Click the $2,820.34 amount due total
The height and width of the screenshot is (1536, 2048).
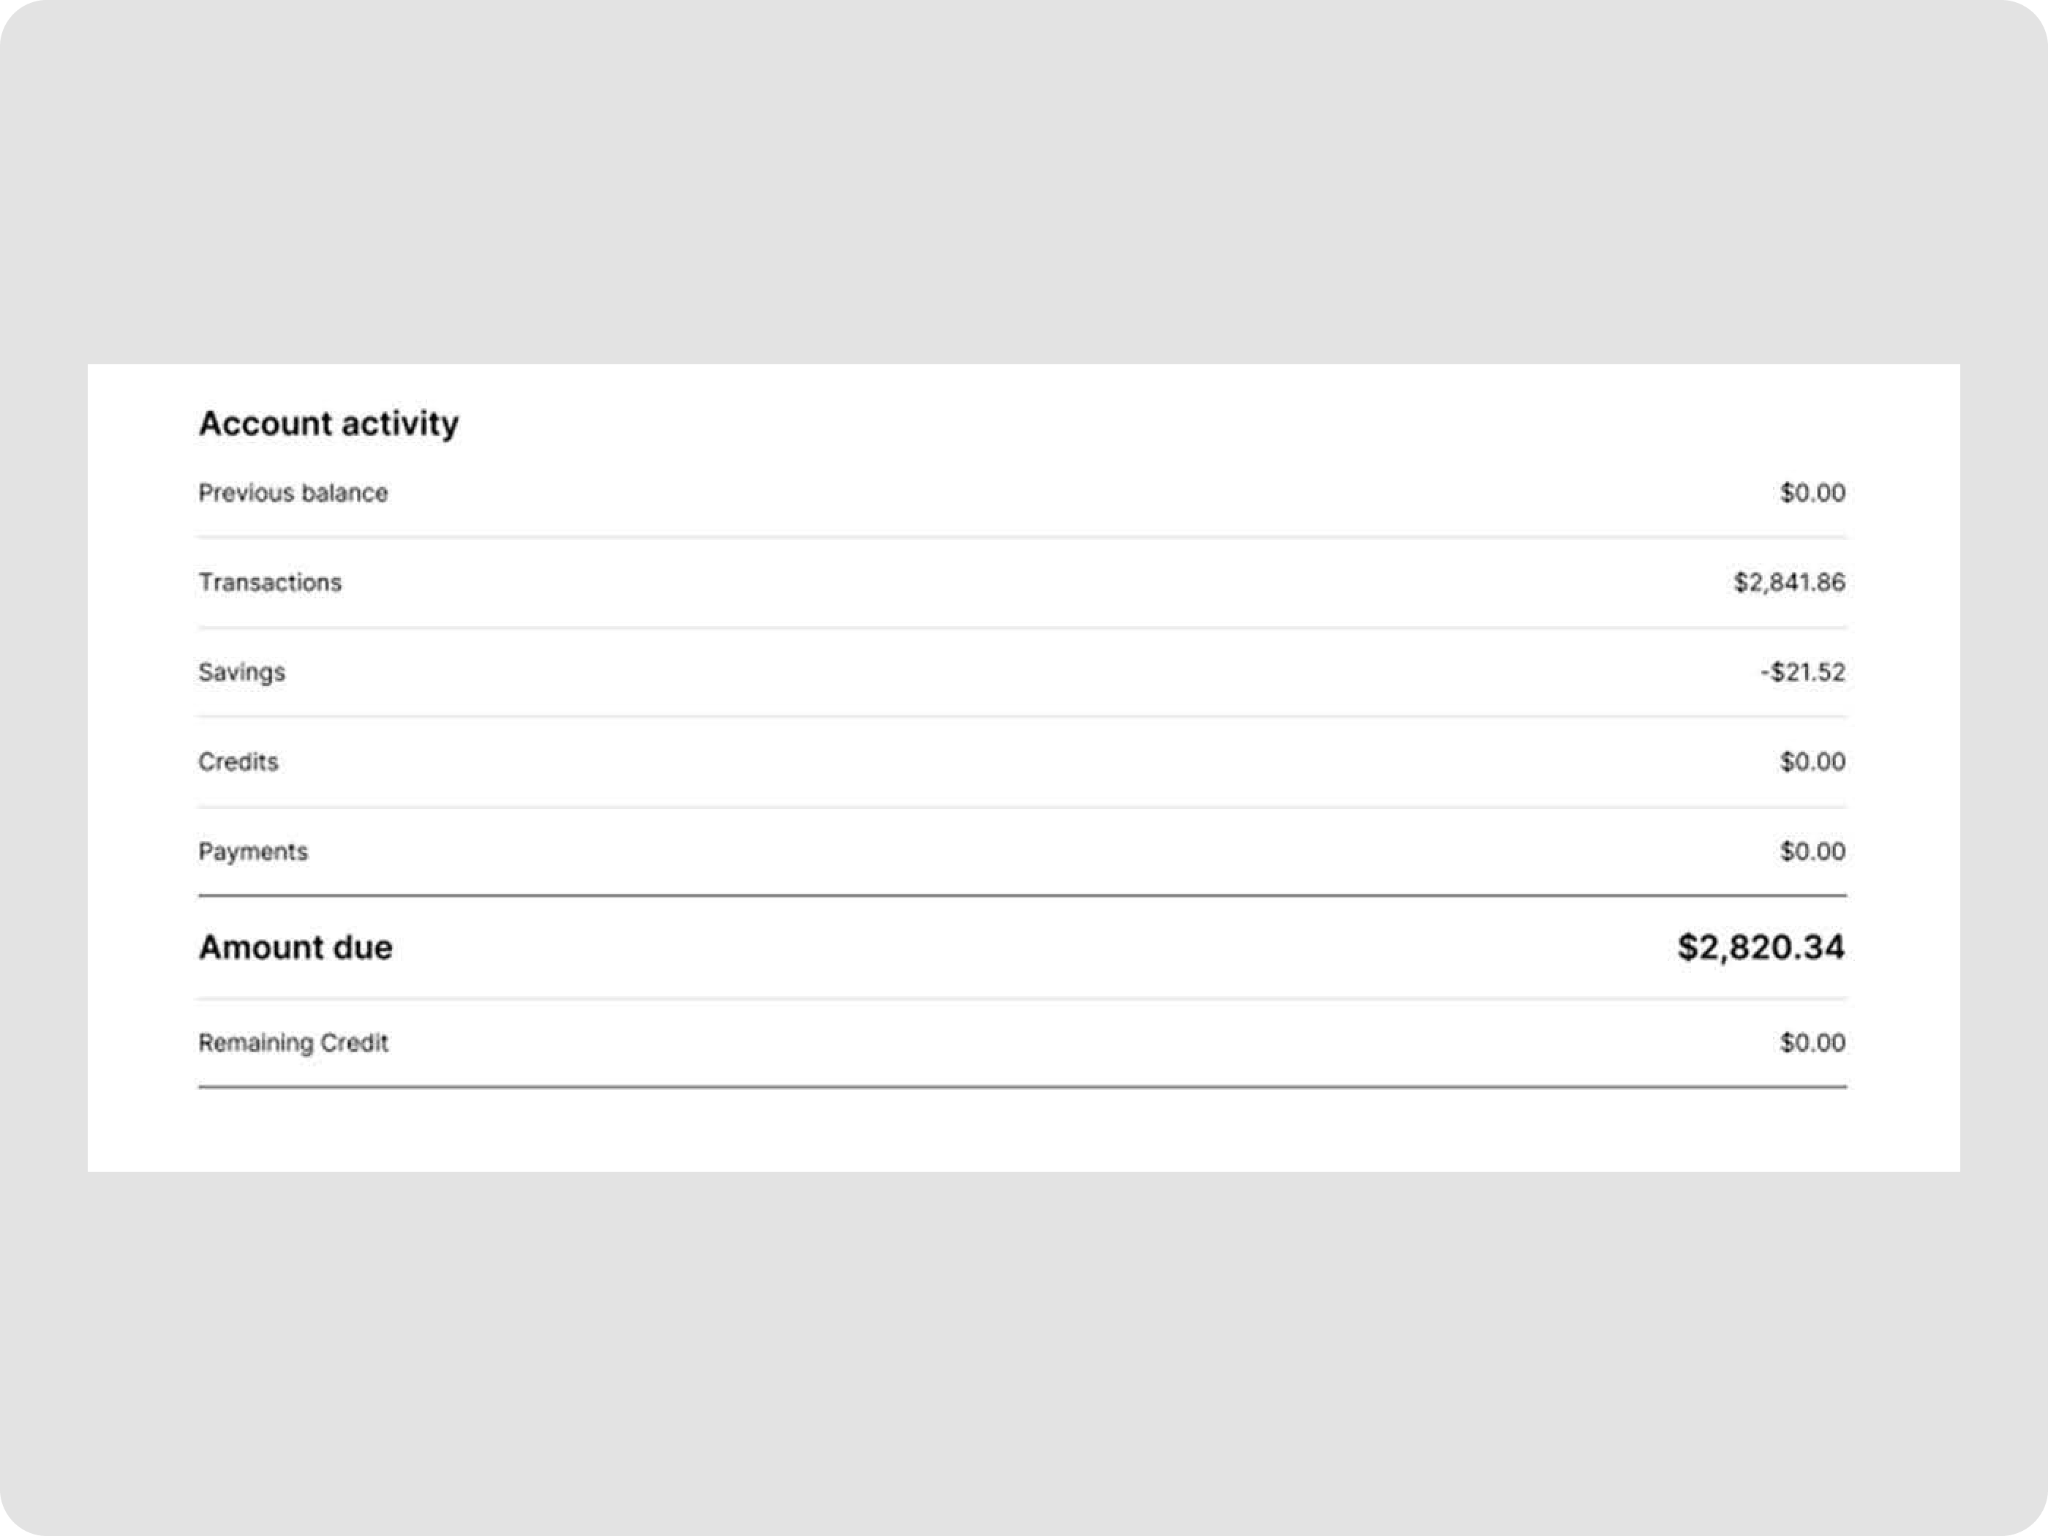pos(1760,947)
